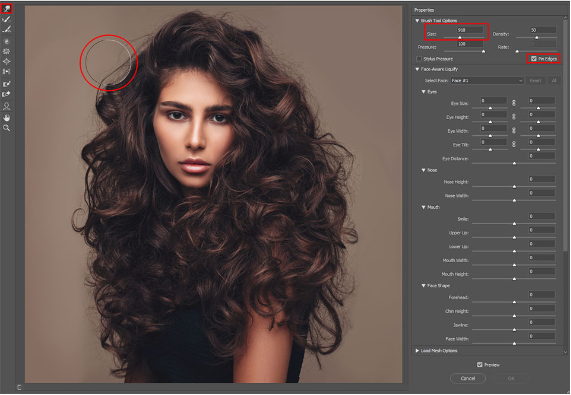Click the Eye Height link icon
Screen dimensions: 571x395
click(x=514, y=117)
